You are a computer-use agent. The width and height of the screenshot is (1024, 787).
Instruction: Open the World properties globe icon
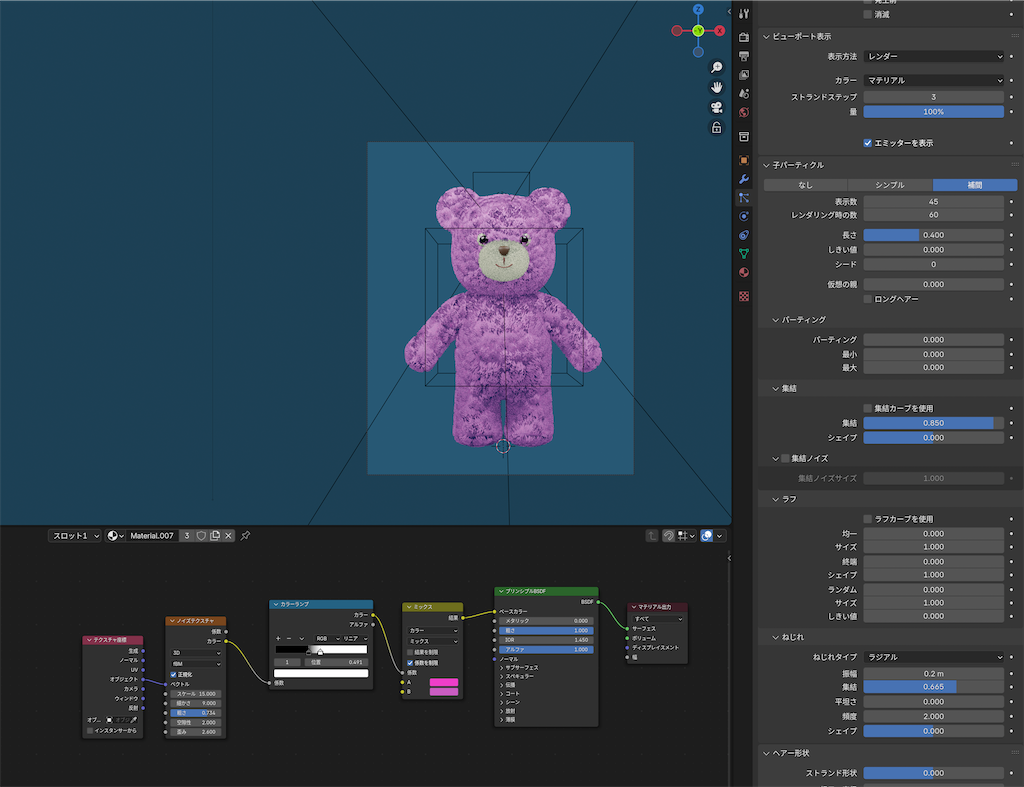pos(744,112)
